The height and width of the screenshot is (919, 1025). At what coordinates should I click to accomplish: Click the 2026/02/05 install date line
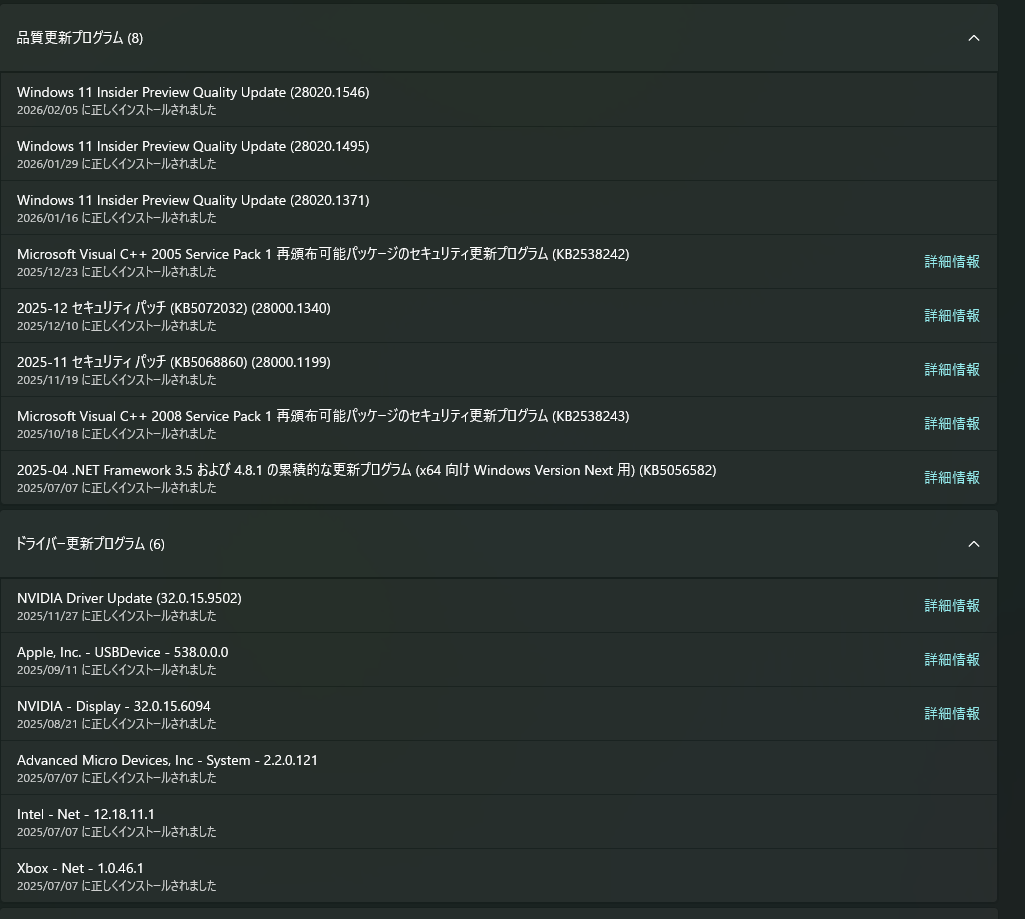point(116,110)
